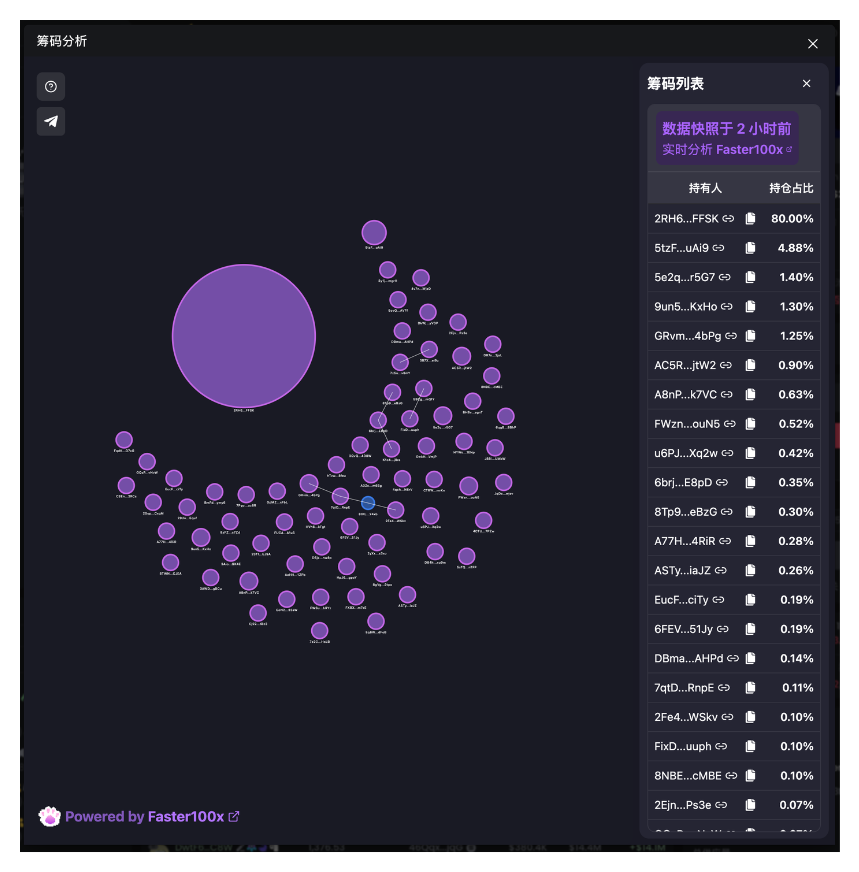This screenshot has height=872, width=859.
Task: Click the Telegram paper plane icon
Action: tap(51, 121)
